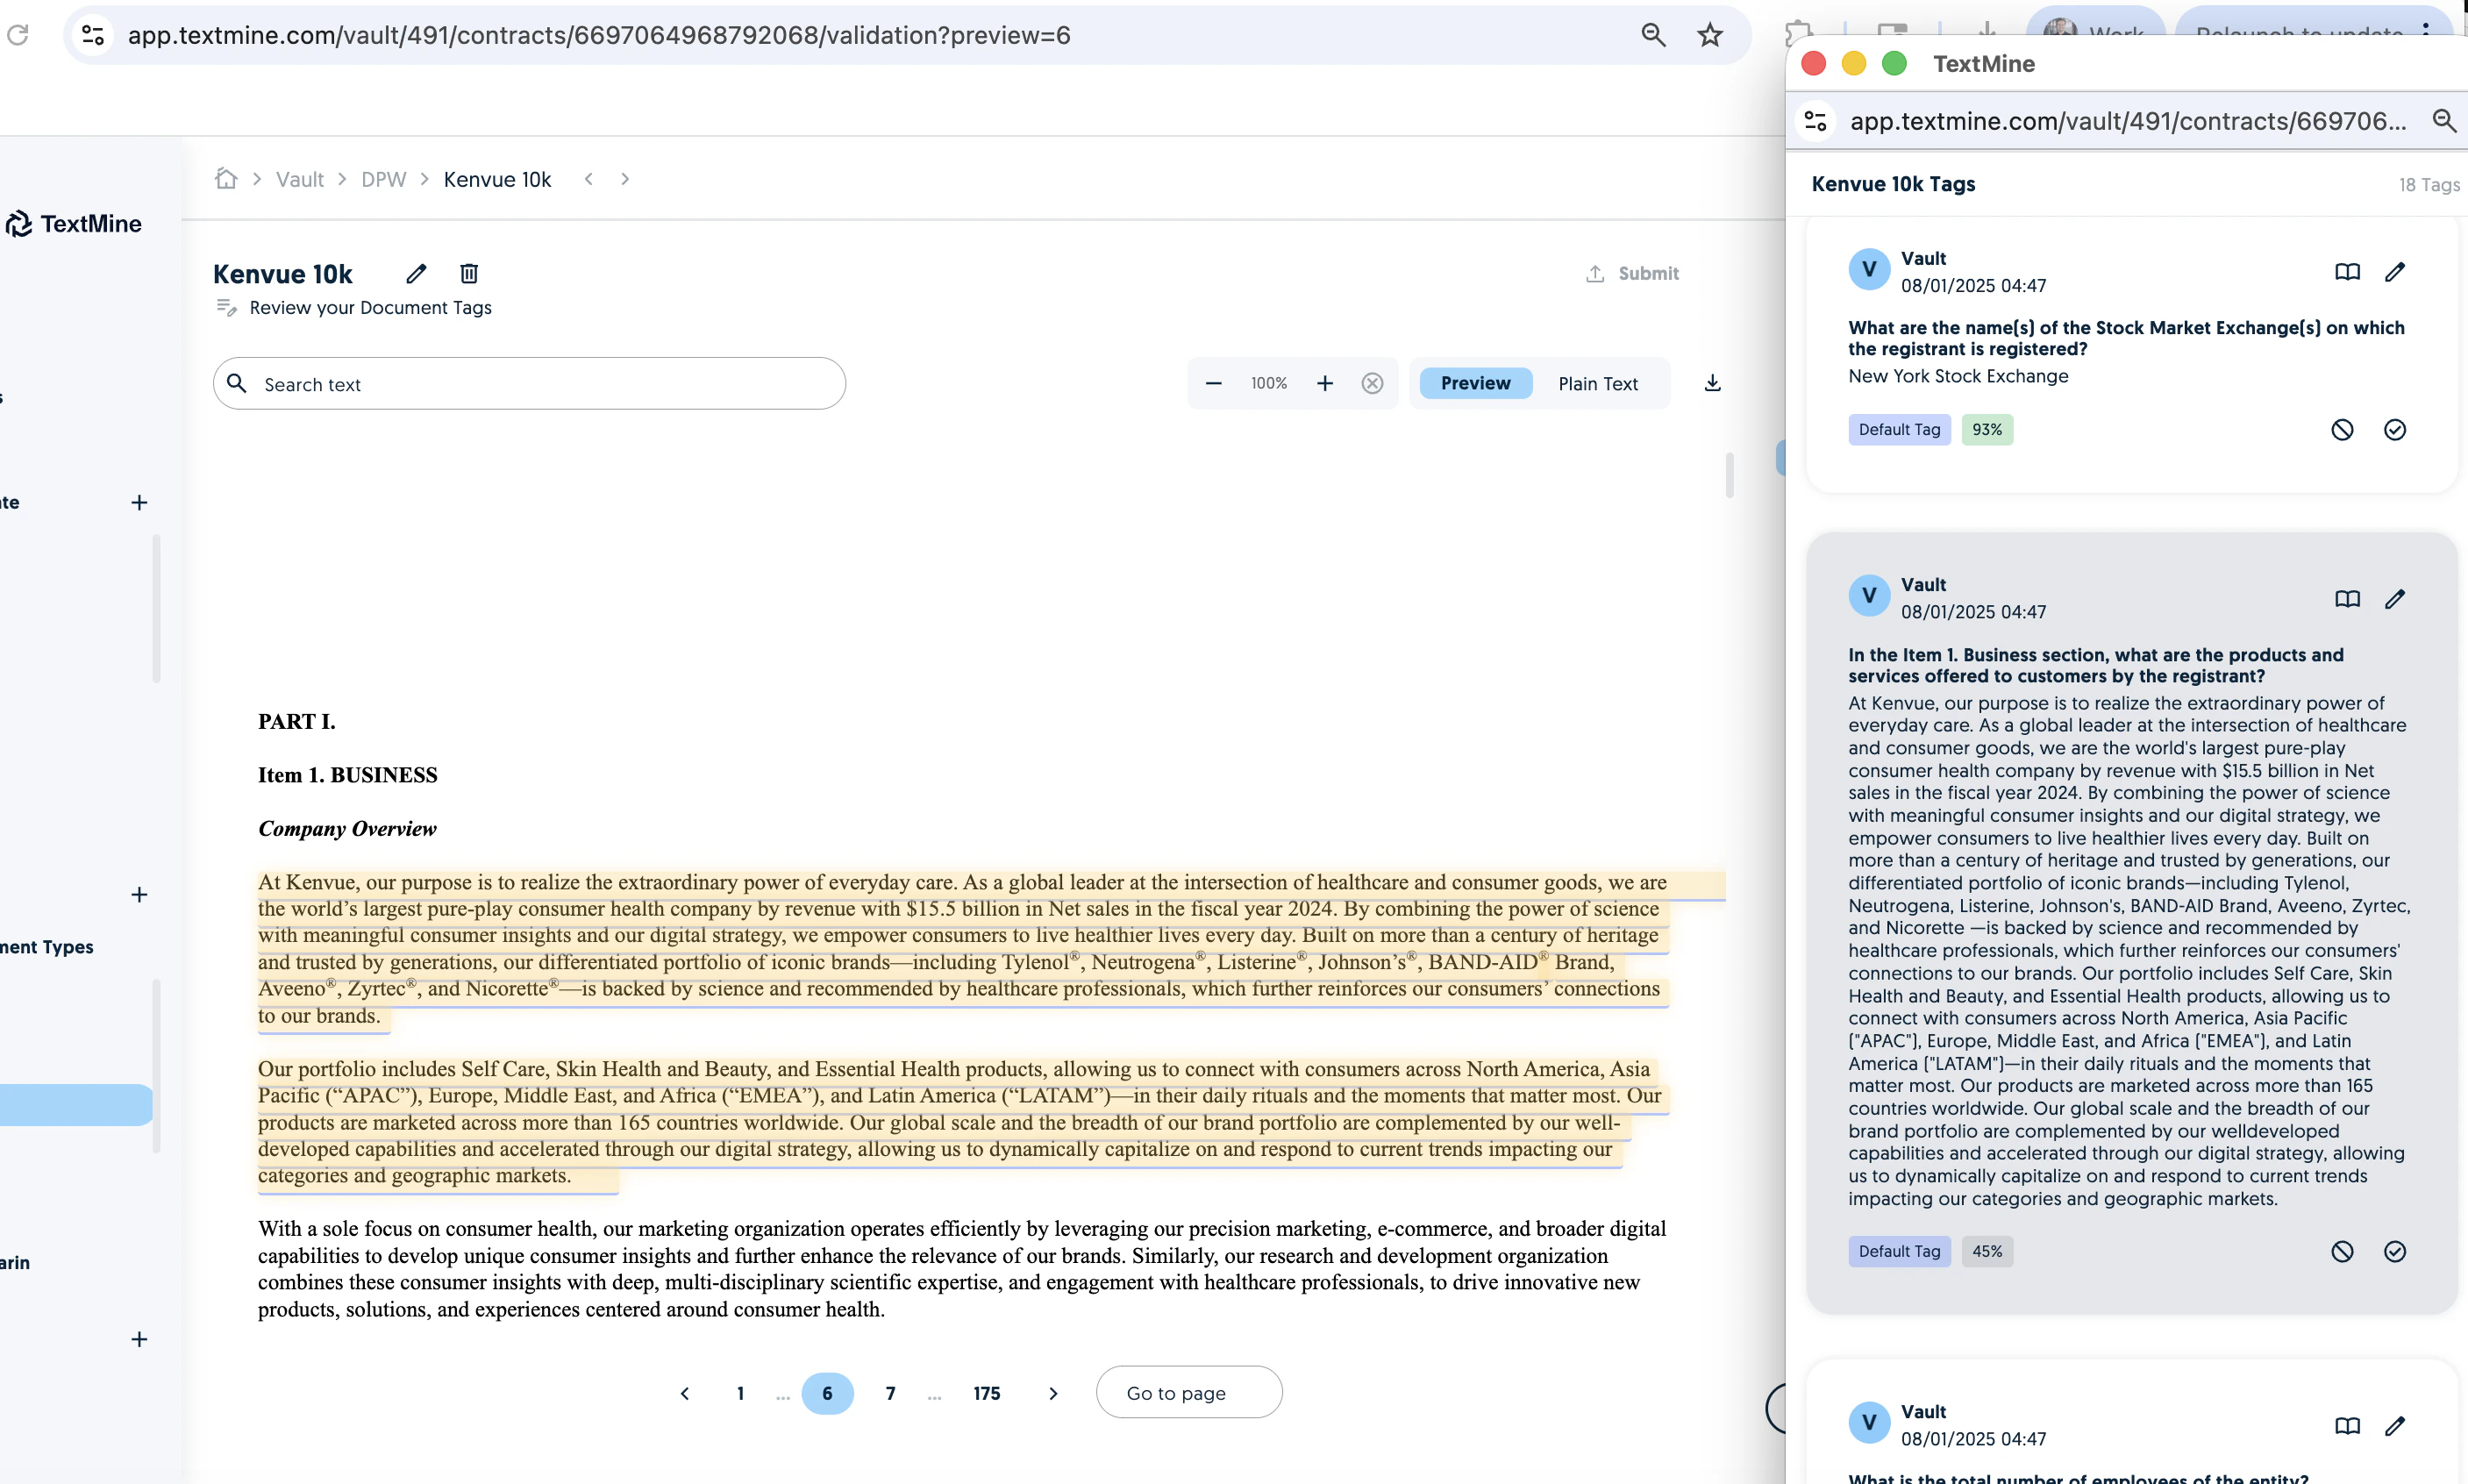The width and height of the screenshot is (2468, 1484).
Task: Click 'New York Stock Exchange' answer text
Action: tap(1958, 376)
